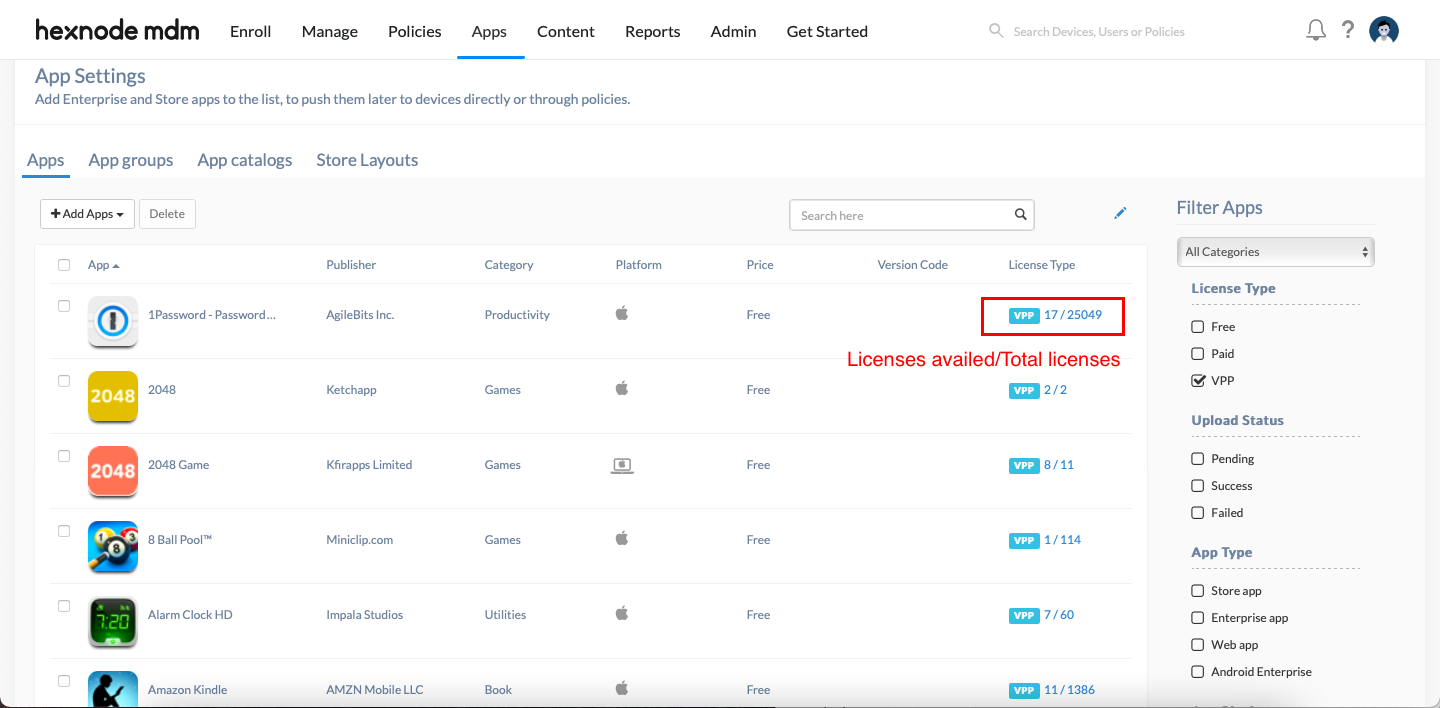Click the License Type column header

1042,265
